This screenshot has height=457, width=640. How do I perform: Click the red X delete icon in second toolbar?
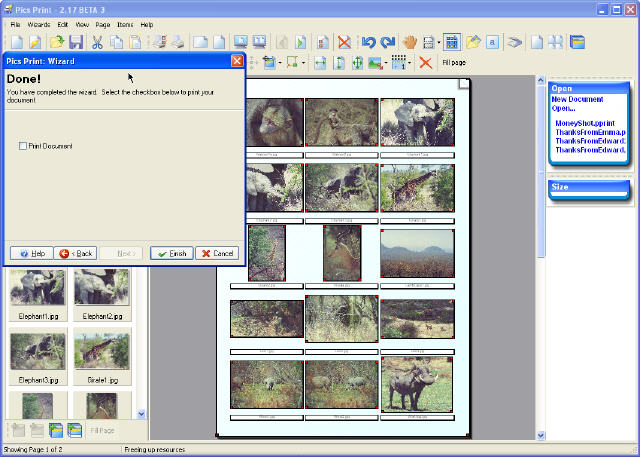[x=425, y=63]
